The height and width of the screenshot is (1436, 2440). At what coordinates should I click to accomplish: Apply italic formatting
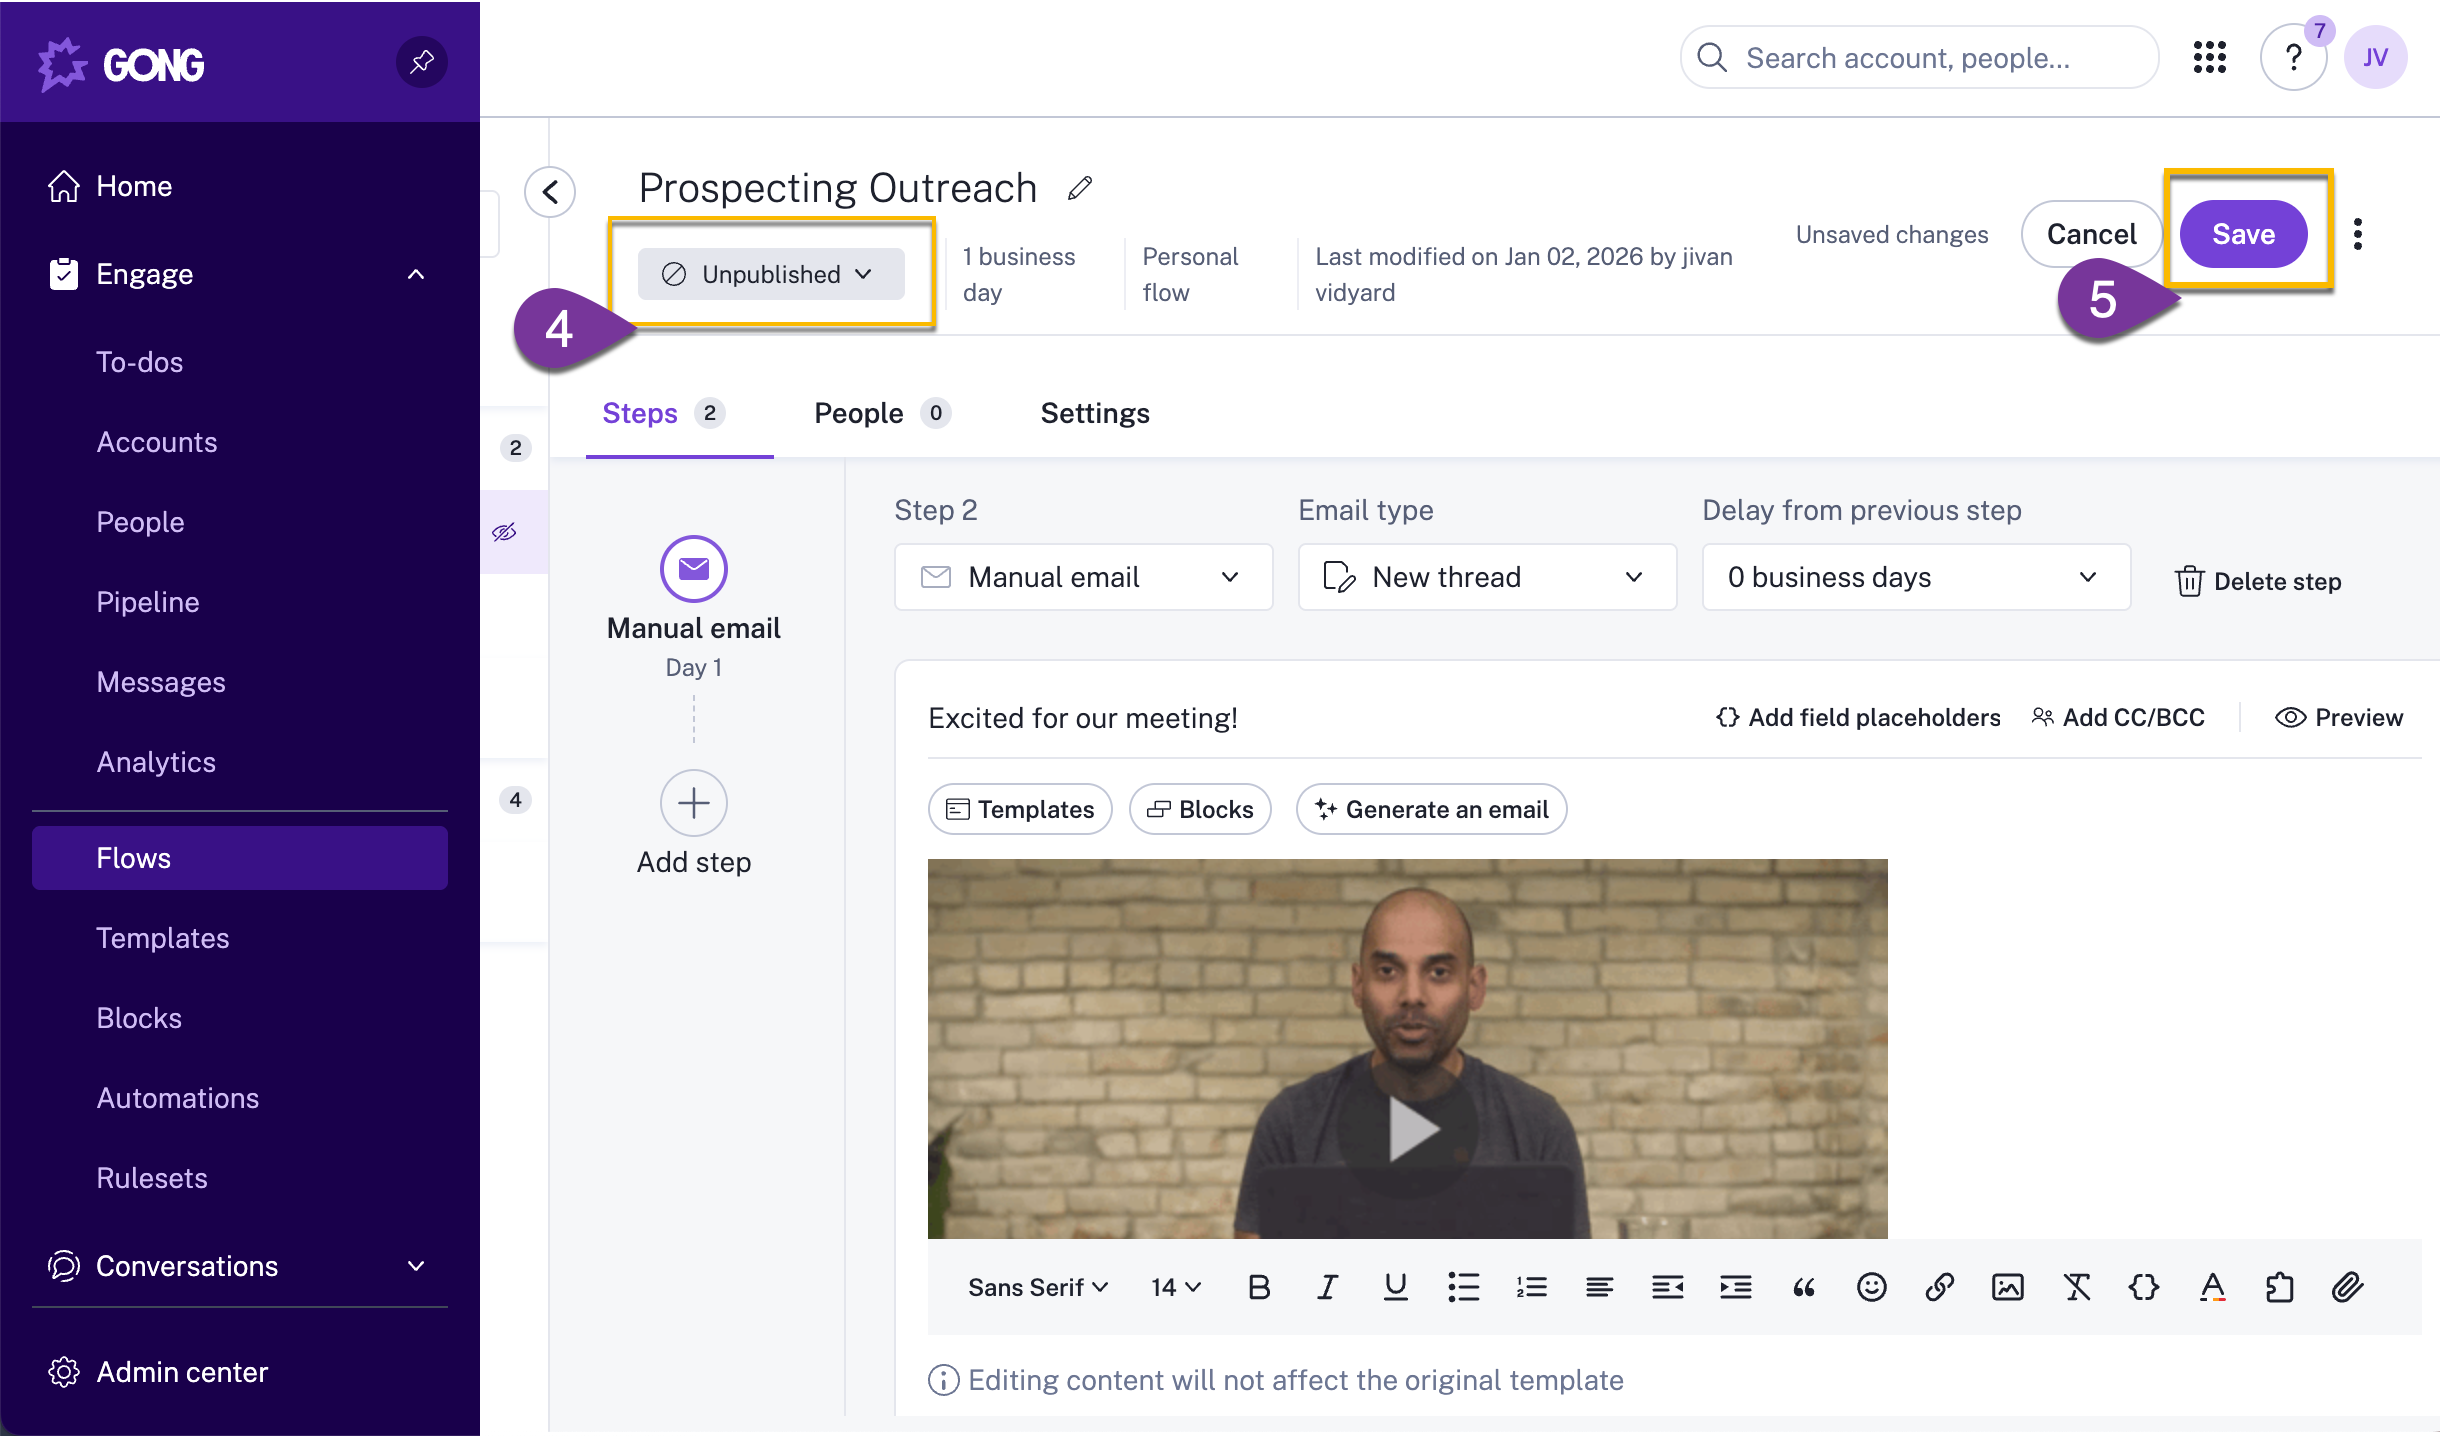tap(1327, 1287)
